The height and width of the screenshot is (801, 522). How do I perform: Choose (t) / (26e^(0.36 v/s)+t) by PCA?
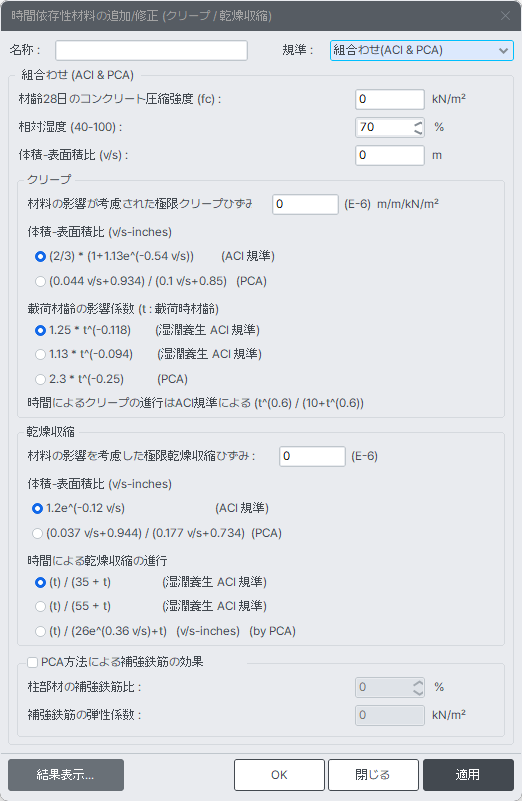point(40,631)
